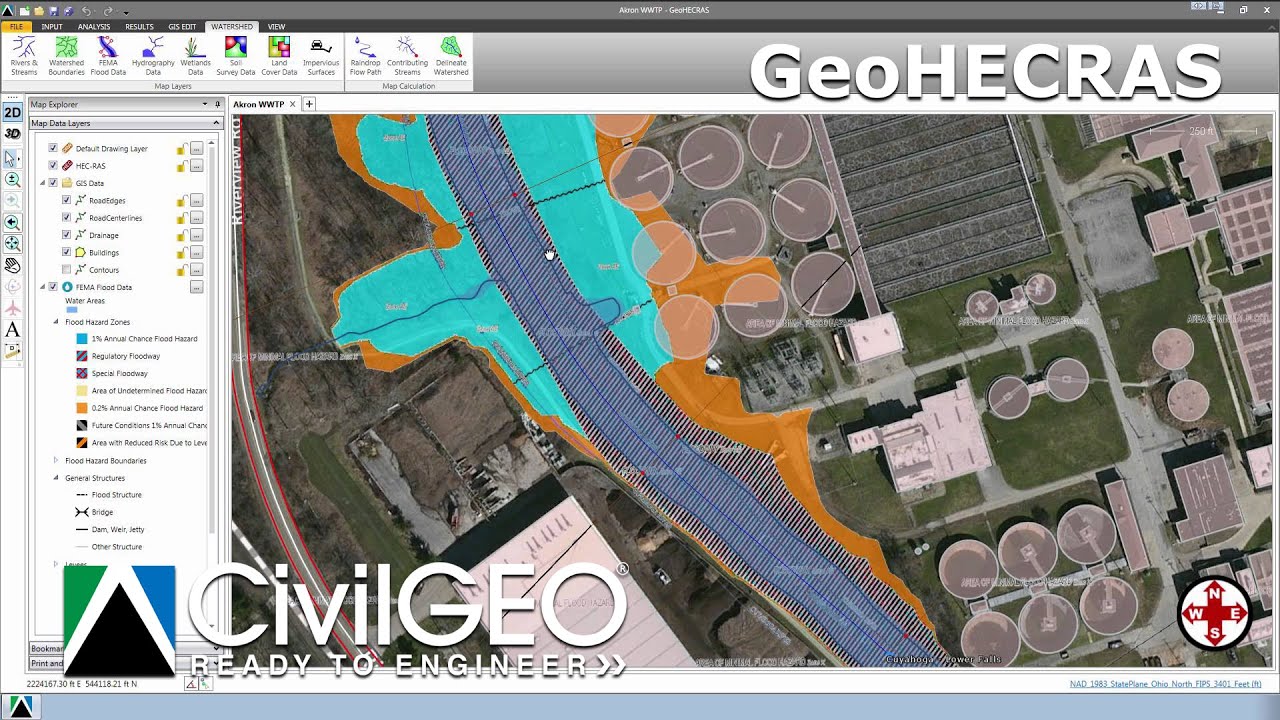Select the text annotation A tool
This screenshot has height=720, width=1280.
tap(12, 329)
